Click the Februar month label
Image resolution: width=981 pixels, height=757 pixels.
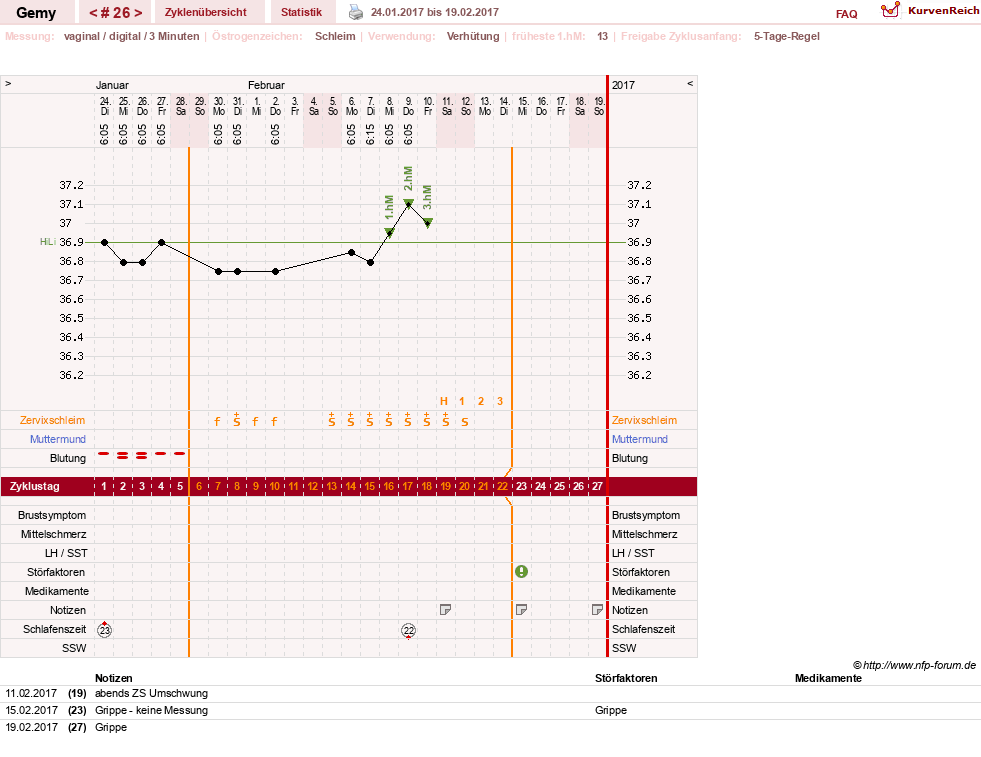click(x=267, y=85)
